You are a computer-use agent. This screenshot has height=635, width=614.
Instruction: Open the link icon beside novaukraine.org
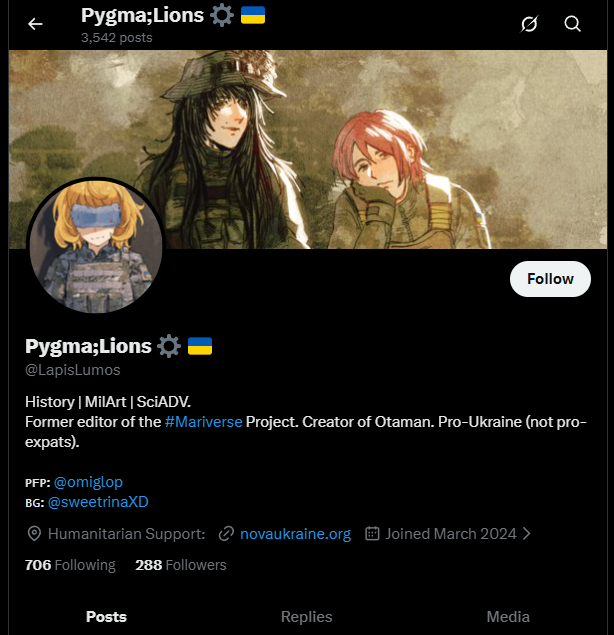click(226, 534)
